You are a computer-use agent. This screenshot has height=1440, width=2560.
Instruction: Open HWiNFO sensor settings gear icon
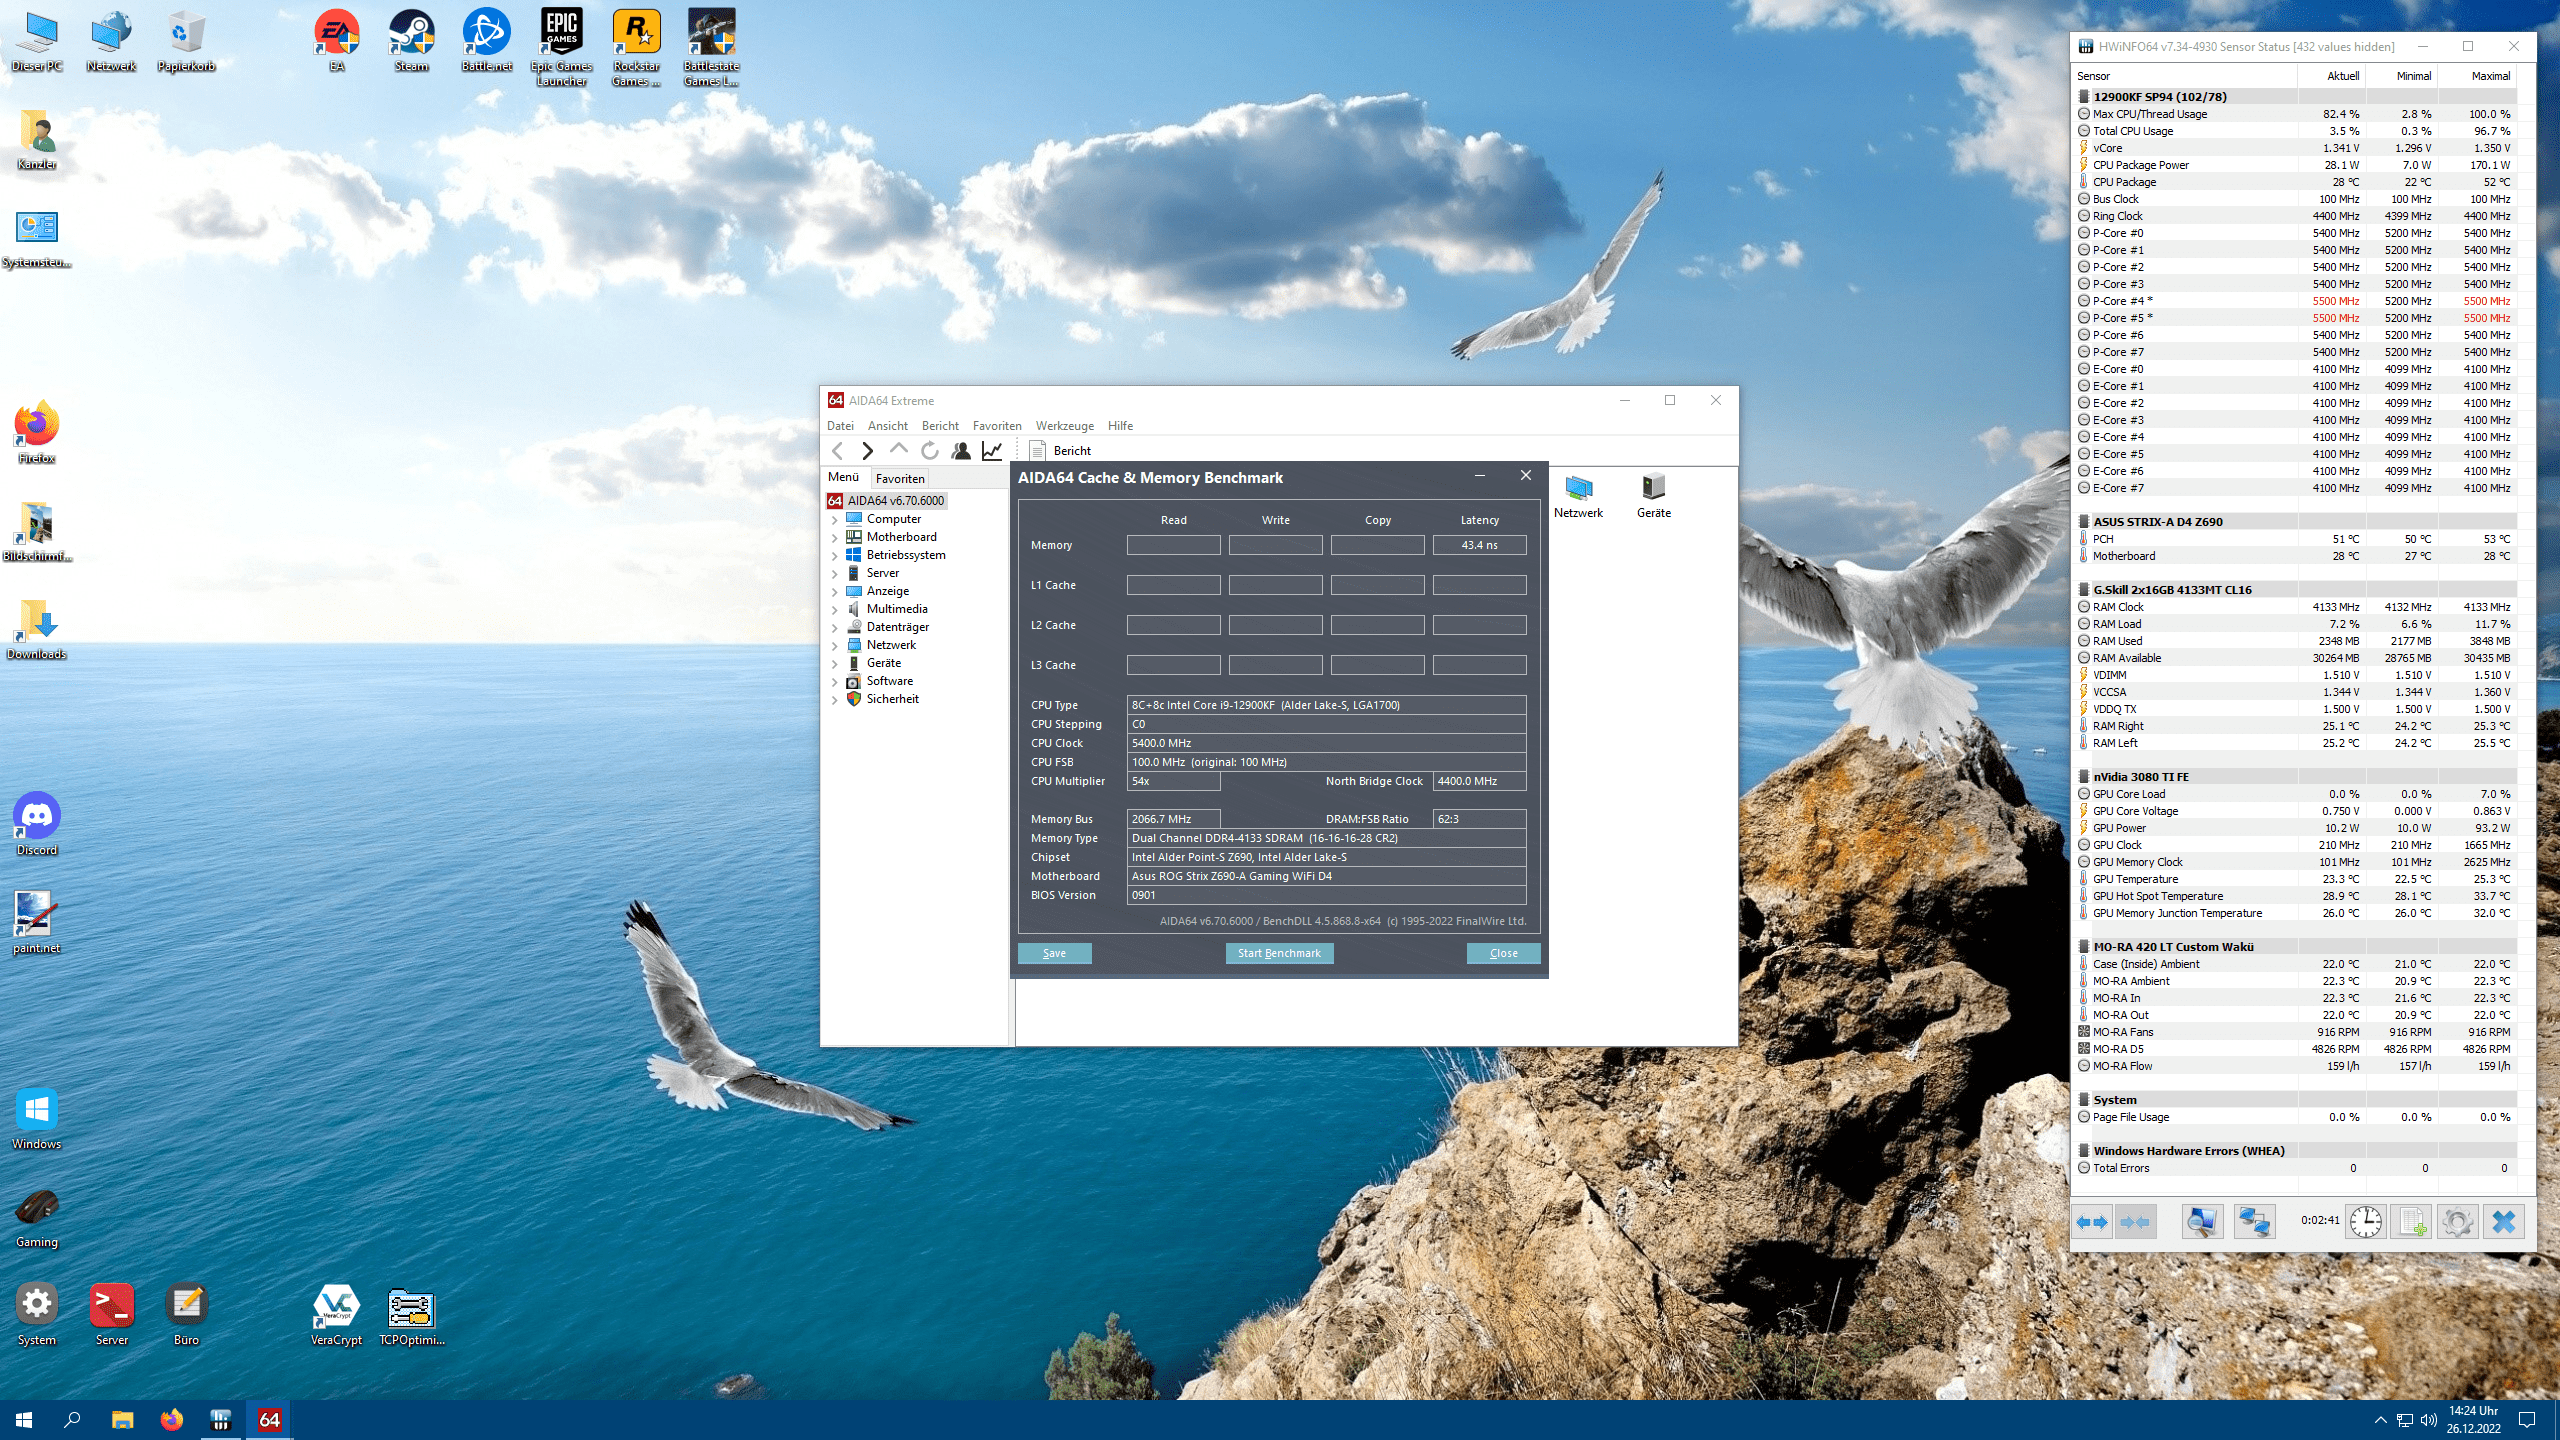(x=2457, y=1222)
